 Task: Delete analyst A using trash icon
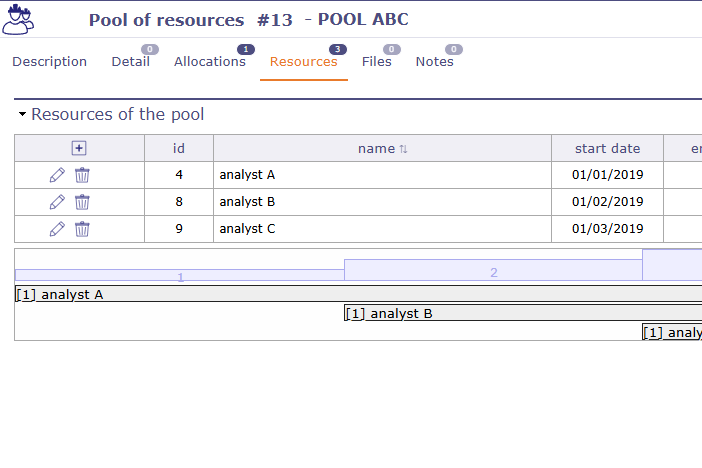[82, 175]
